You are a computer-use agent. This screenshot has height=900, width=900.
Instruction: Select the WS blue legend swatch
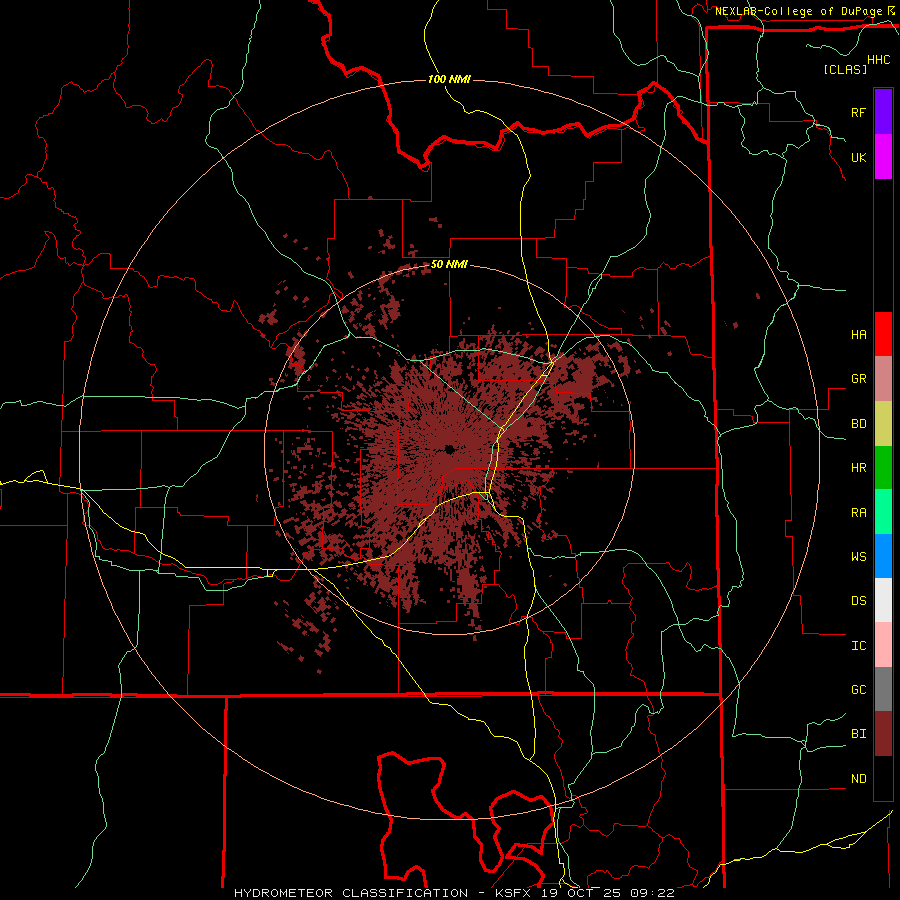click(883, 556)
